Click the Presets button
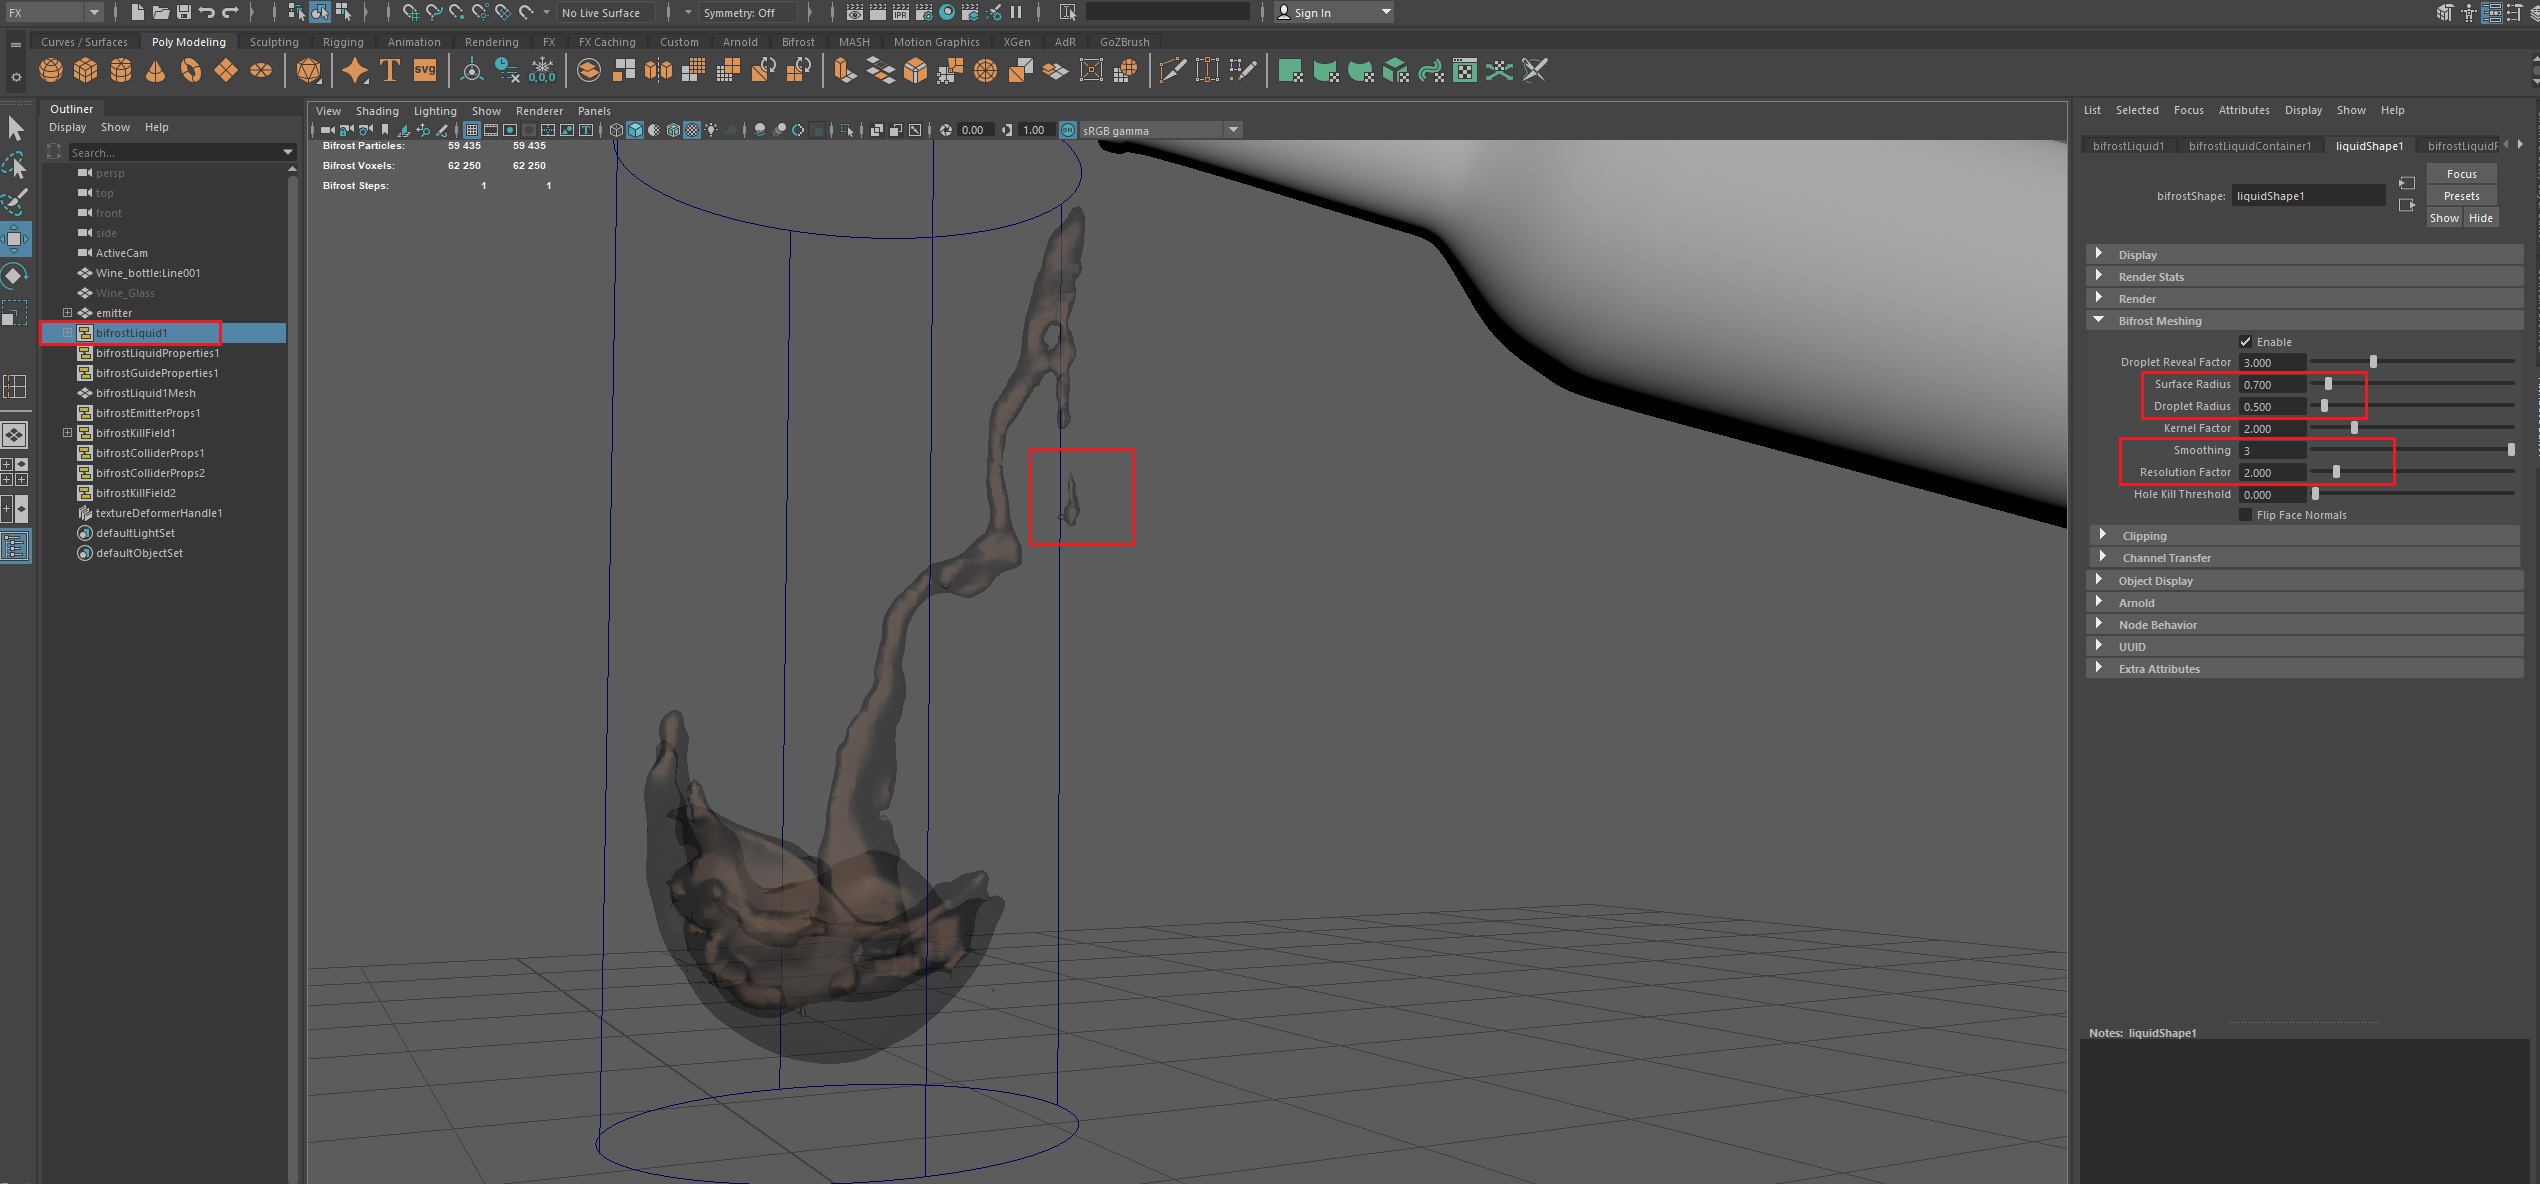Screen dimensions: 2540x1184 [x=2461, y=196]
